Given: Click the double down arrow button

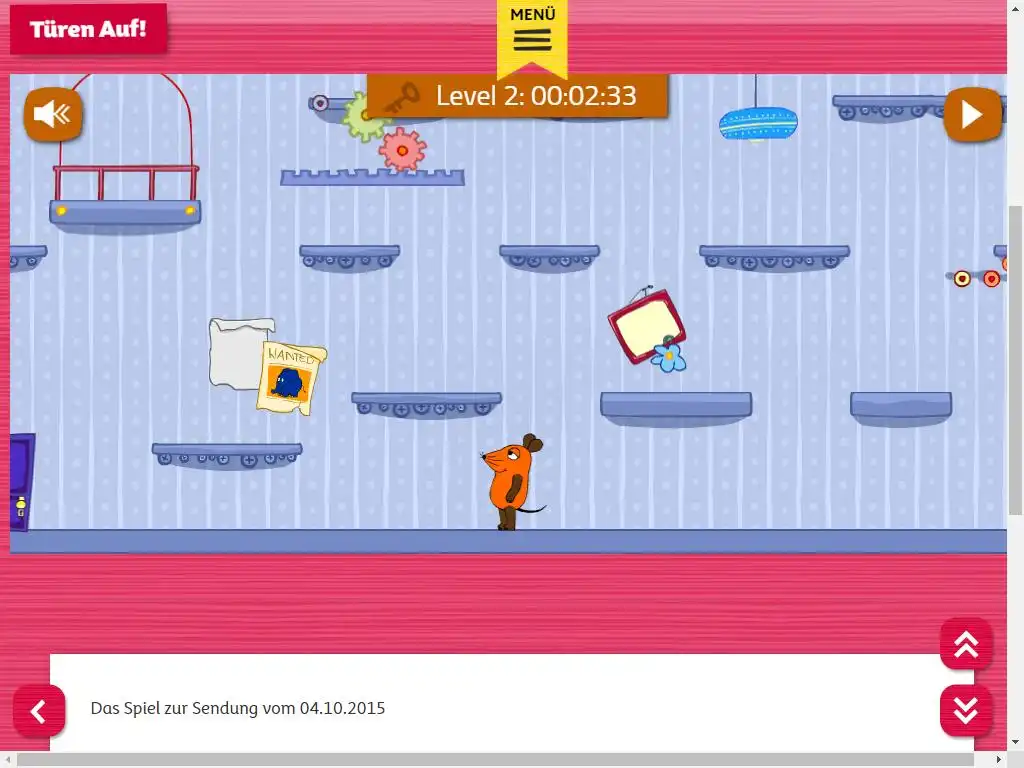Looking at the screenshot, I should pyautogui.click(x=966, y=711).
